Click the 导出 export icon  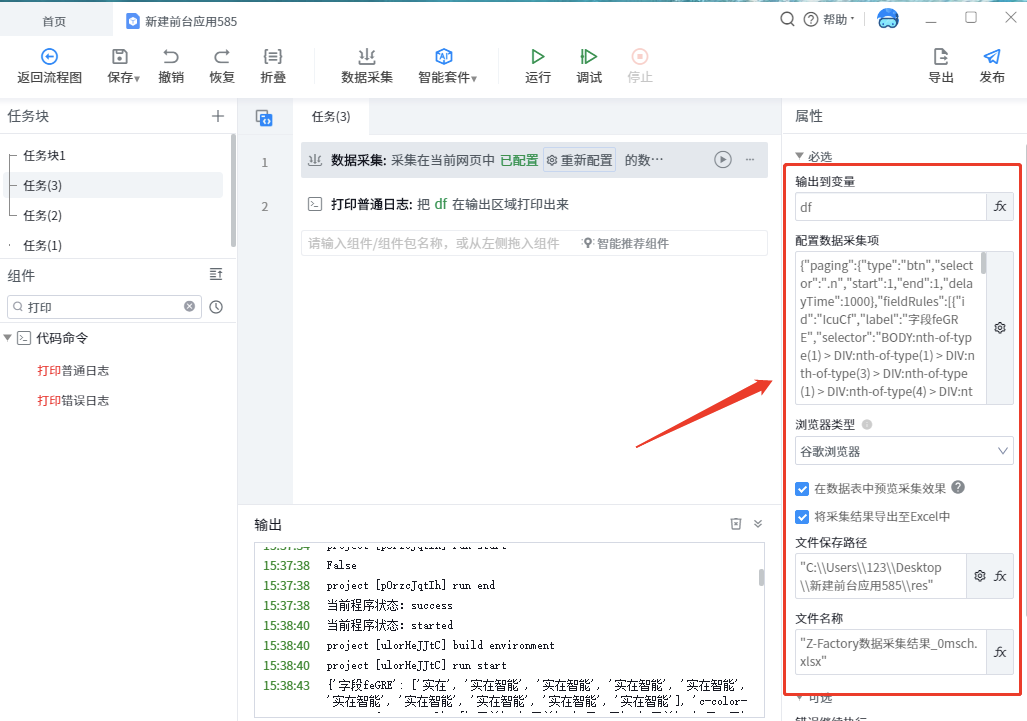pyautogui.click(x=940, y=57)
